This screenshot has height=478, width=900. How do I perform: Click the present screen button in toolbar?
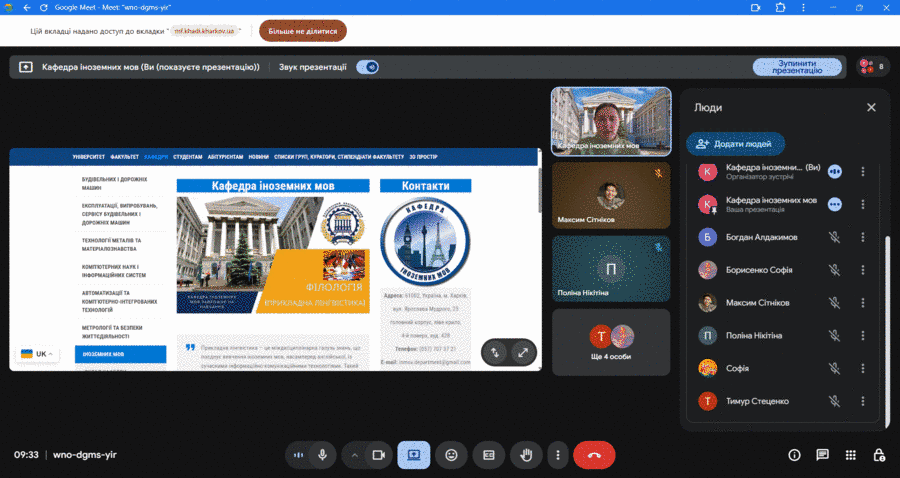[413, 455]
